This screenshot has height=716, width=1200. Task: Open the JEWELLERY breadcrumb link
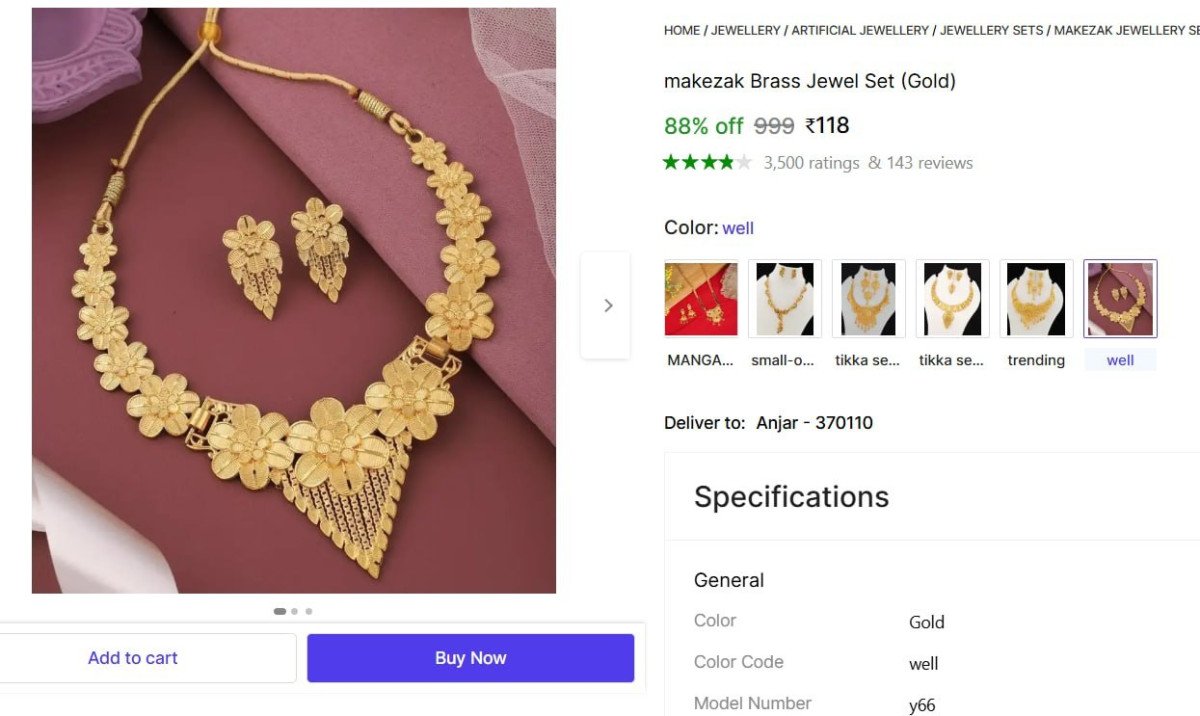pyautogui.click(x=746, y=31)
